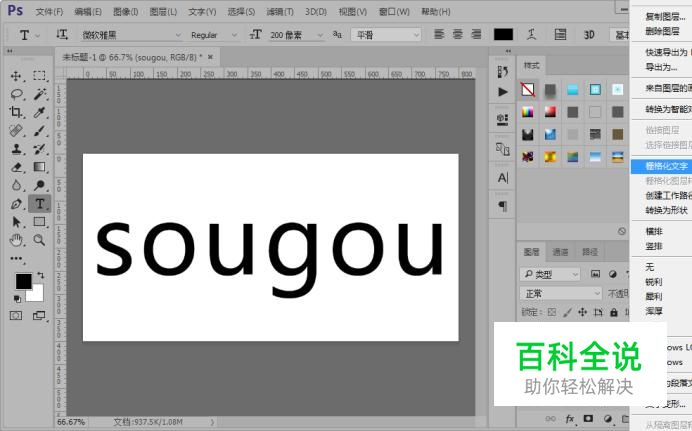Select the Rectangle shape tool
The width and height of the screenshot is (692, 431).
point(39,222)
